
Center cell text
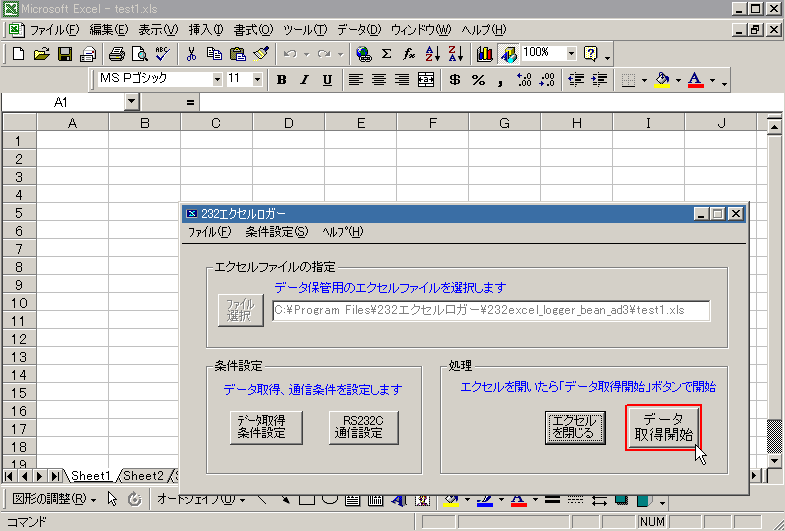point(379,80)
